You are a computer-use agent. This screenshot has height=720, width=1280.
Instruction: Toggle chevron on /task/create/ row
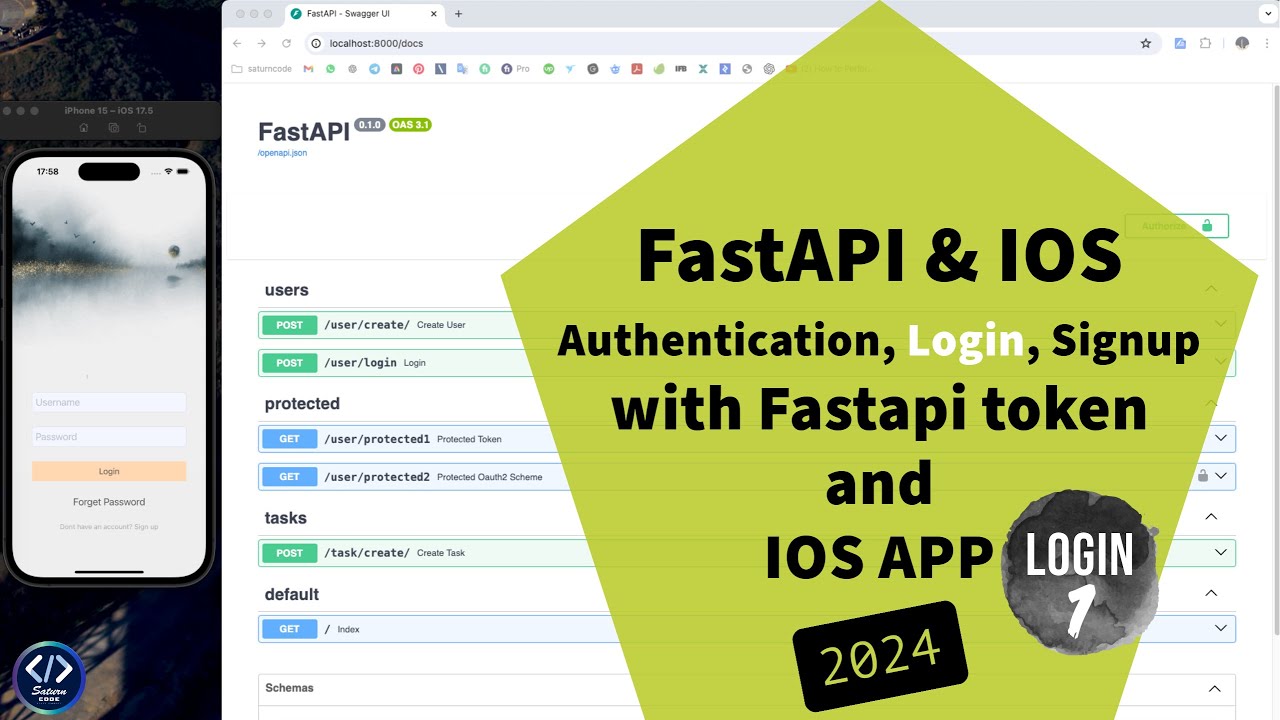[1221, 552]
